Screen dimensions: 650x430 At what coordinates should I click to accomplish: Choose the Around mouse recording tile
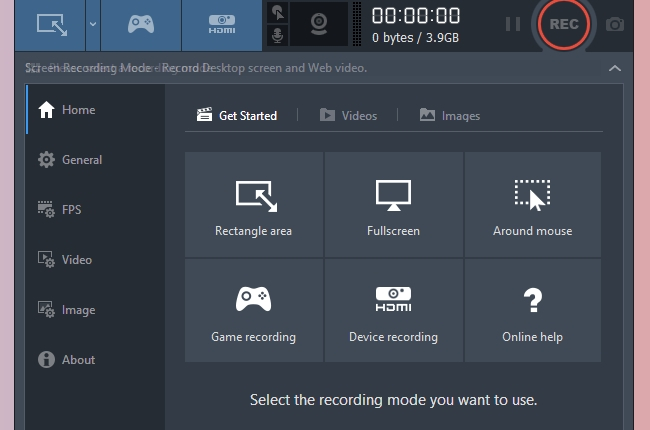(x=533, y=204)
